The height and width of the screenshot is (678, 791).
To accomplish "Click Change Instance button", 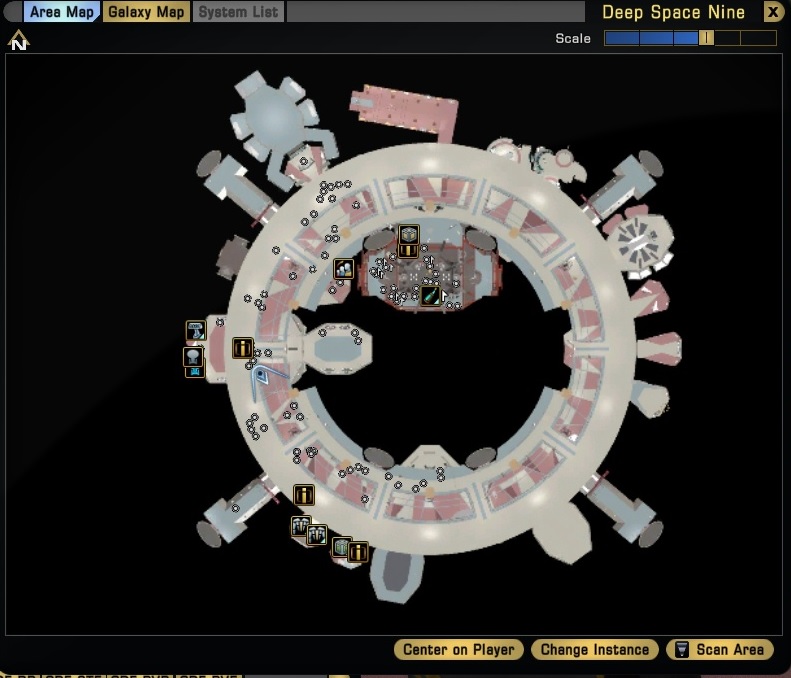I will pos(595,649).
